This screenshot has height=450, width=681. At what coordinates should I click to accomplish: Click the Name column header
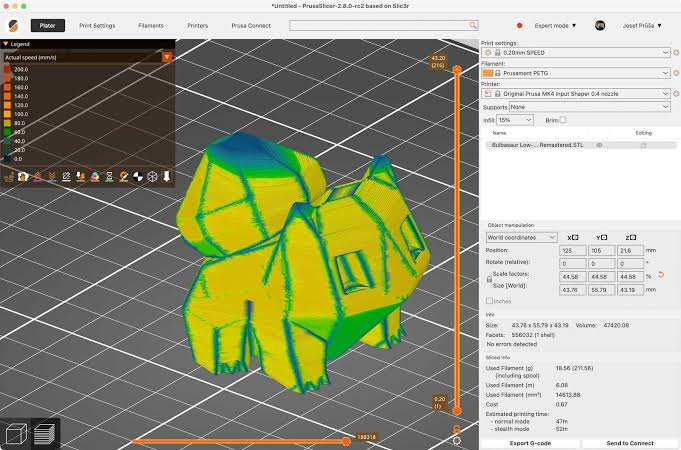(x=499, y=133)
